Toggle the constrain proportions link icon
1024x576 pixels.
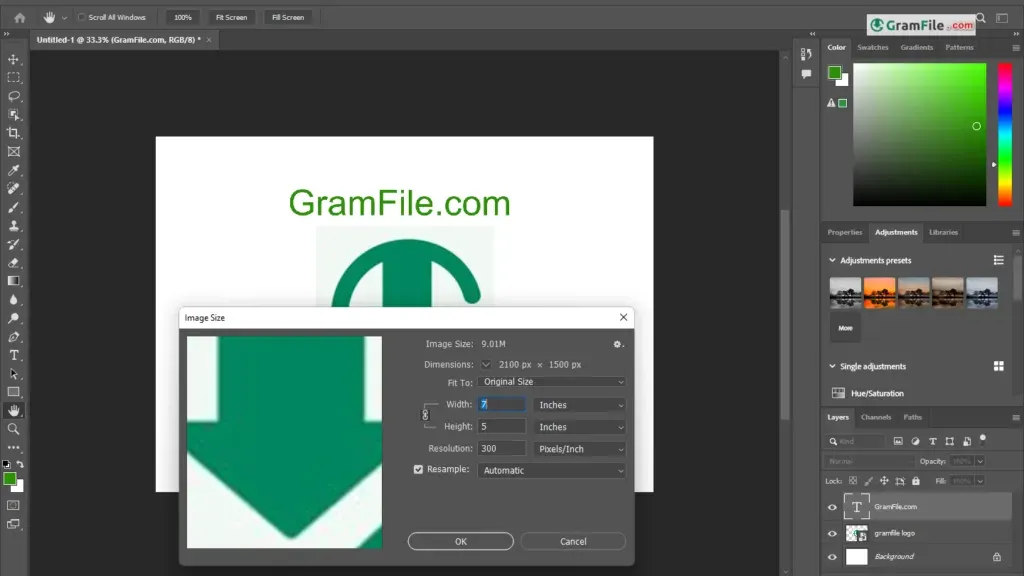[425, 415]
